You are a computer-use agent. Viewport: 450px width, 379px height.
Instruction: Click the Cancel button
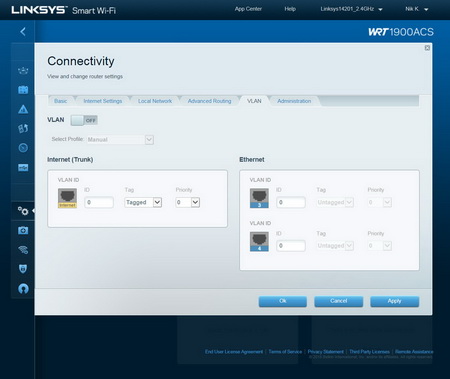pyautogui.click(x=339, y=301)
